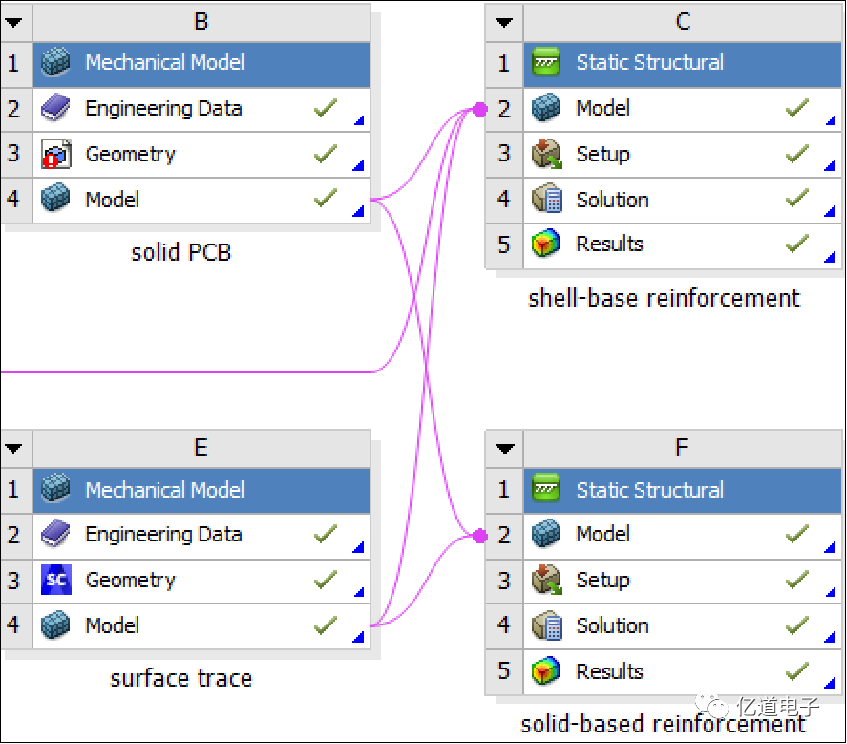Click the Engineering Data book icon in system B
Screen dimensions: 847x744
tap(56, 108)
